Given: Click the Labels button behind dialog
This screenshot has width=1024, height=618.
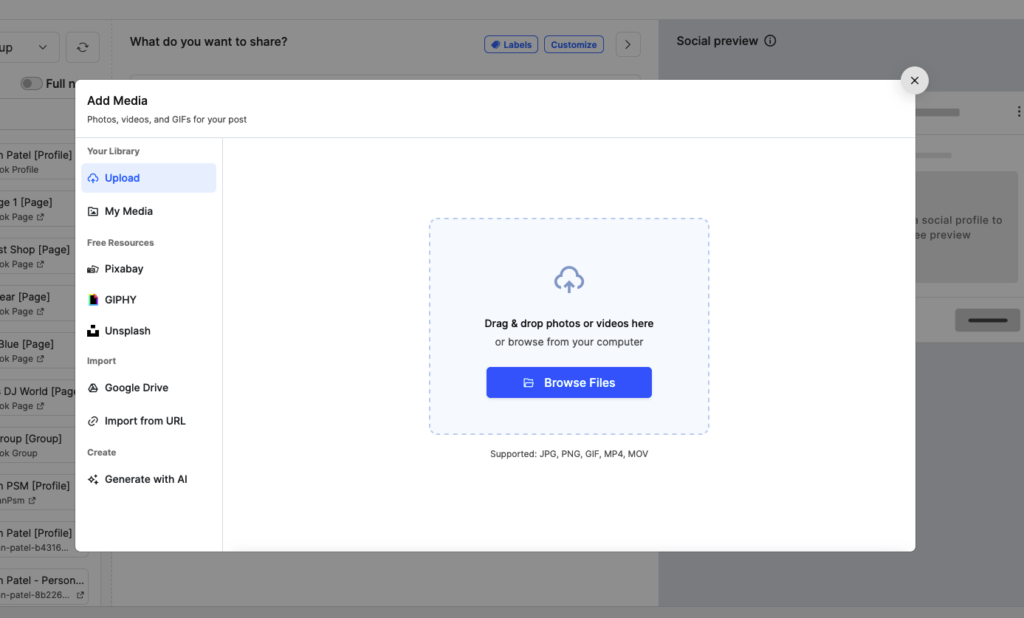Looking at the screenshot, I should pos(511,44).
